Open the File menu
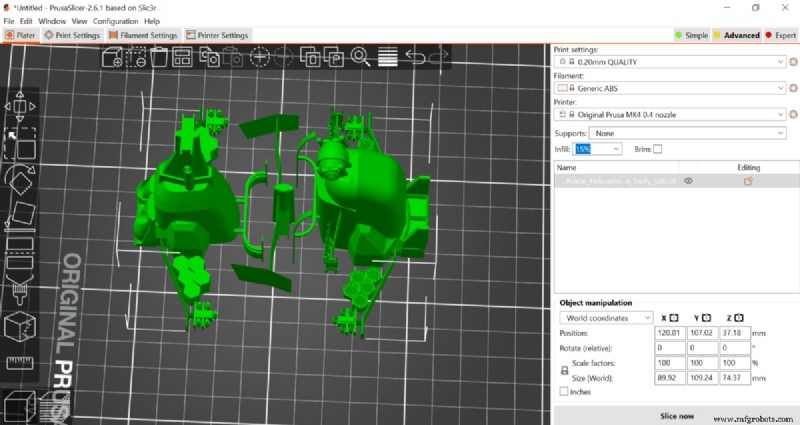800x425 pixels. [x=9, y=21]
